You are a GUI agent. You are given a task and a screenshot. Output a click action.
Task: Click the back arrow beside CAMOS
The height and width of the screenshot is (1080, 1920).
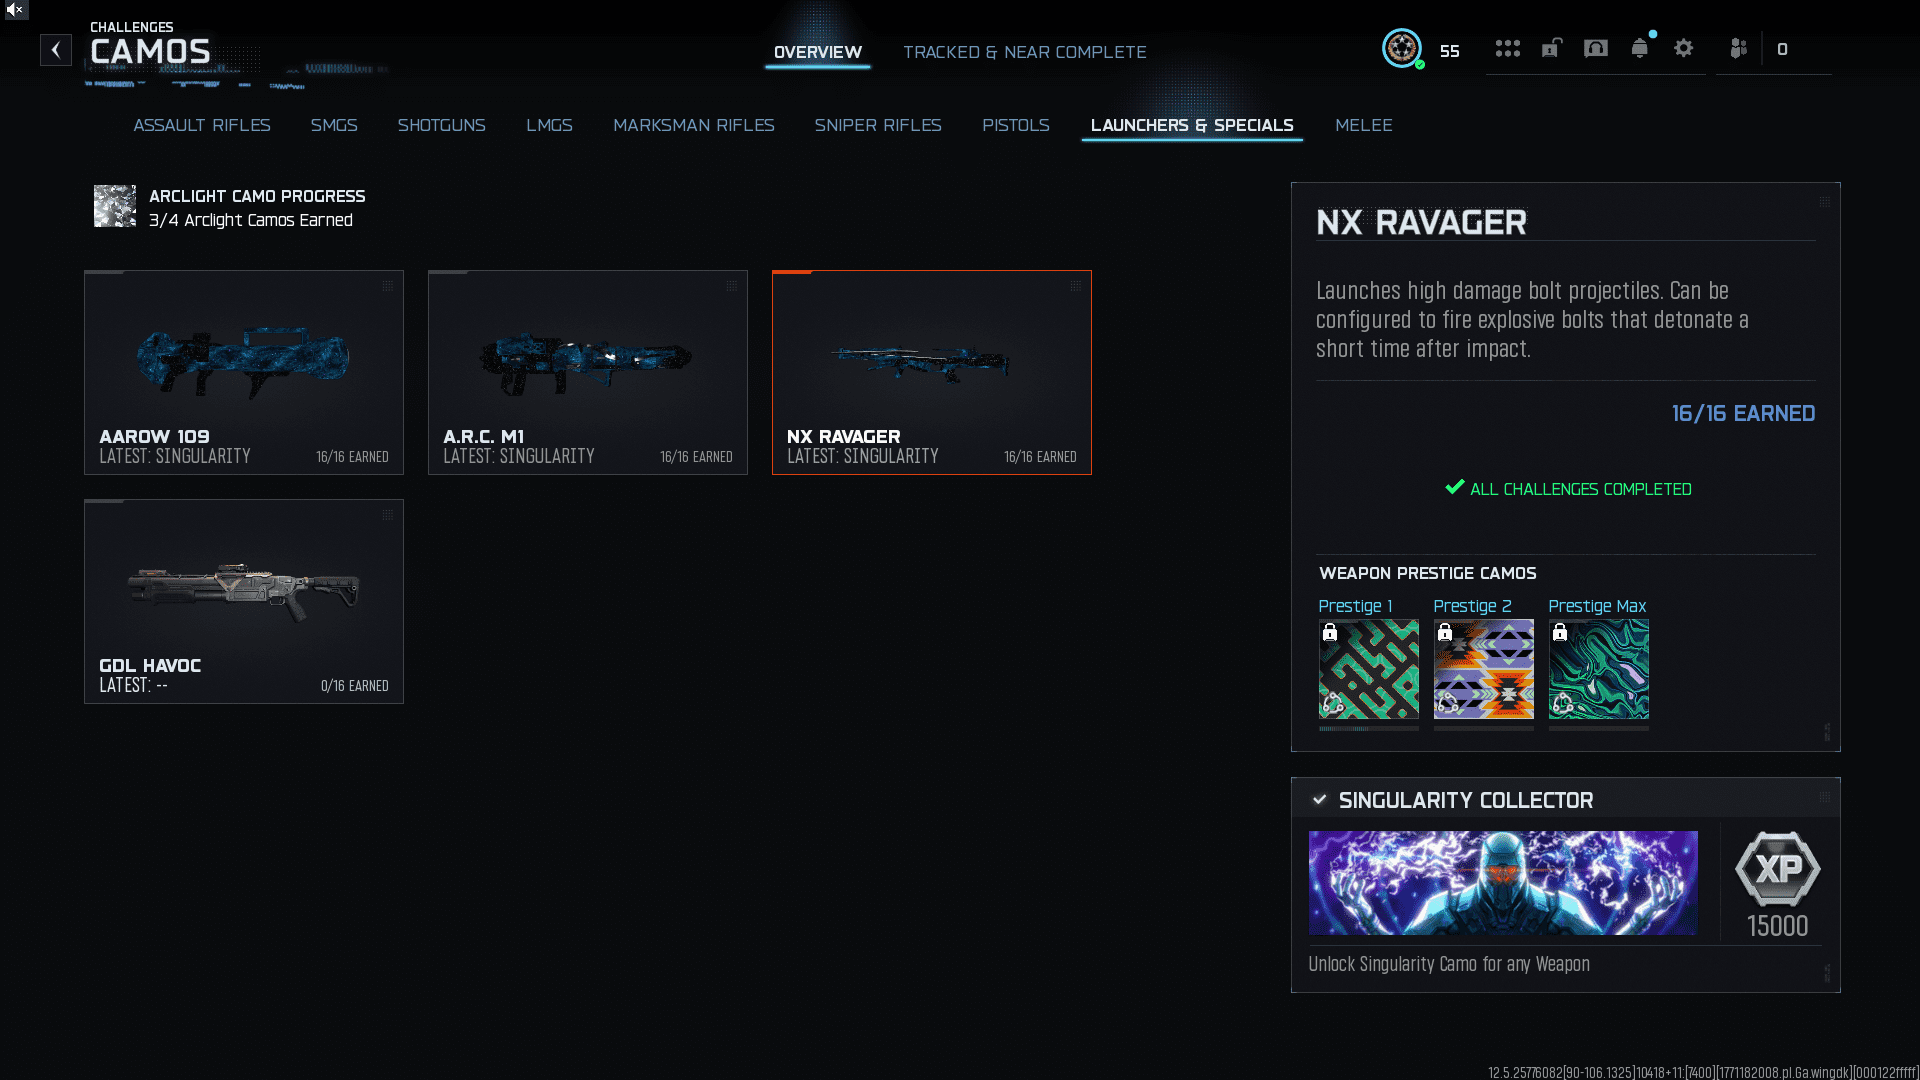[56, 50]
